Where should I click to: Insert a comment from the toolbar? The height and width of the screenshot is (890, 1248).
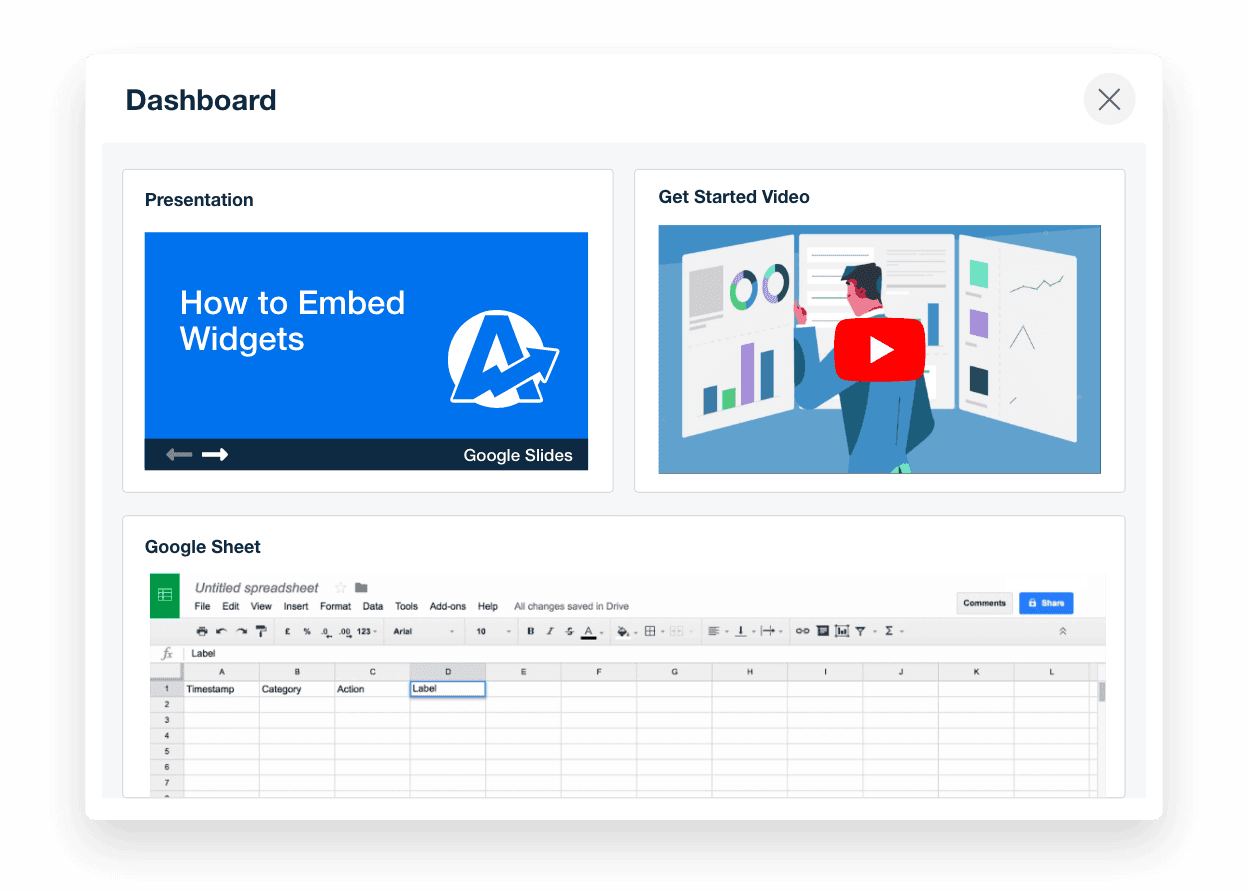pyautogui.click(x=822, y=631)
